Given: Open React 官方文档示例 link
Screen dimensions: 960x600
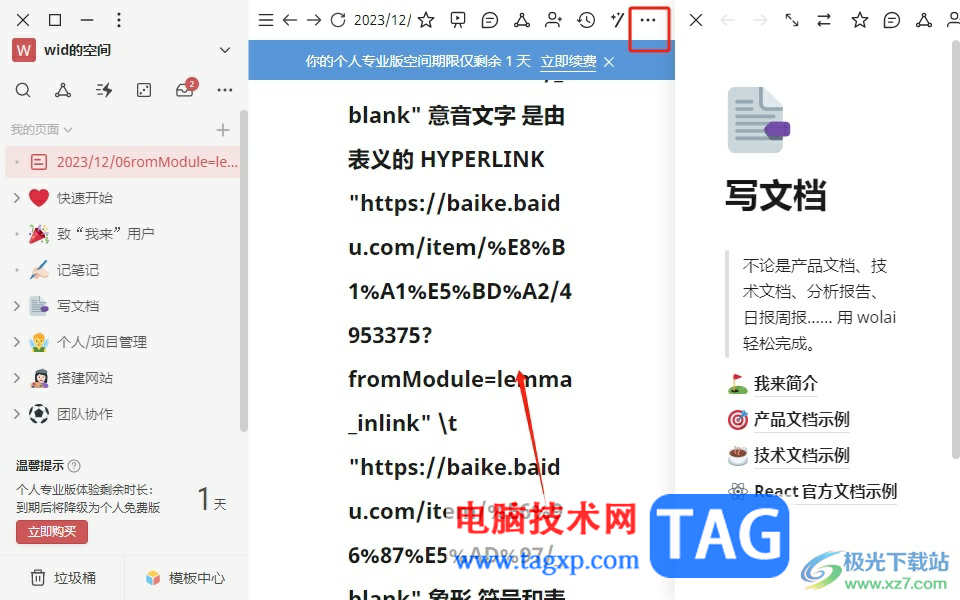Looking at the screenshot, I should 825,491.
